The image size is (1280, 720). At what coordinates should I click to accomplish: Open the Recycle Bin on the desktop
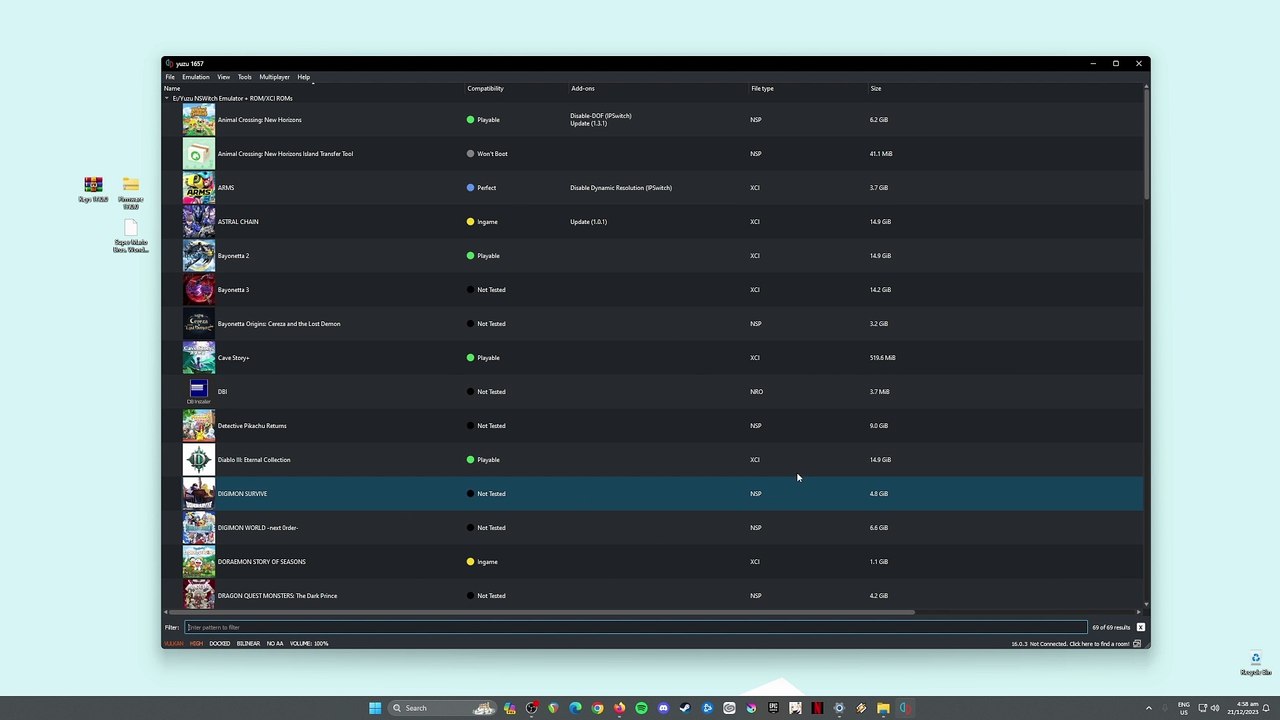1255,664
